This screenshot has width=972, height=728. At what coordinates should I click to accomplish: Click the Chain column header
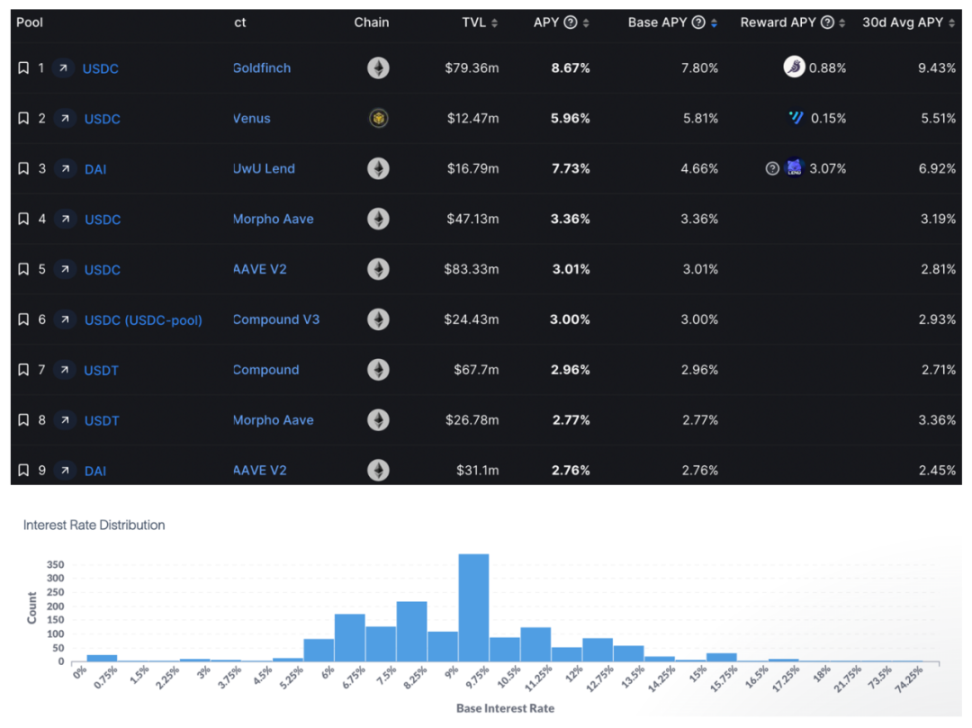(371, 22)
